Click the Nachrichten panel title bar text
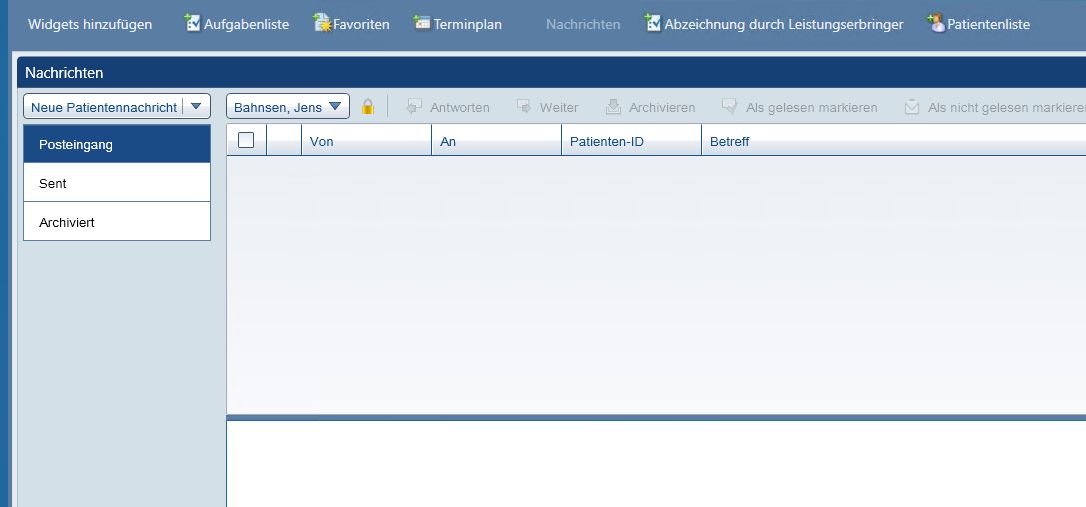 pyautogui.click(x=64, y=72)
